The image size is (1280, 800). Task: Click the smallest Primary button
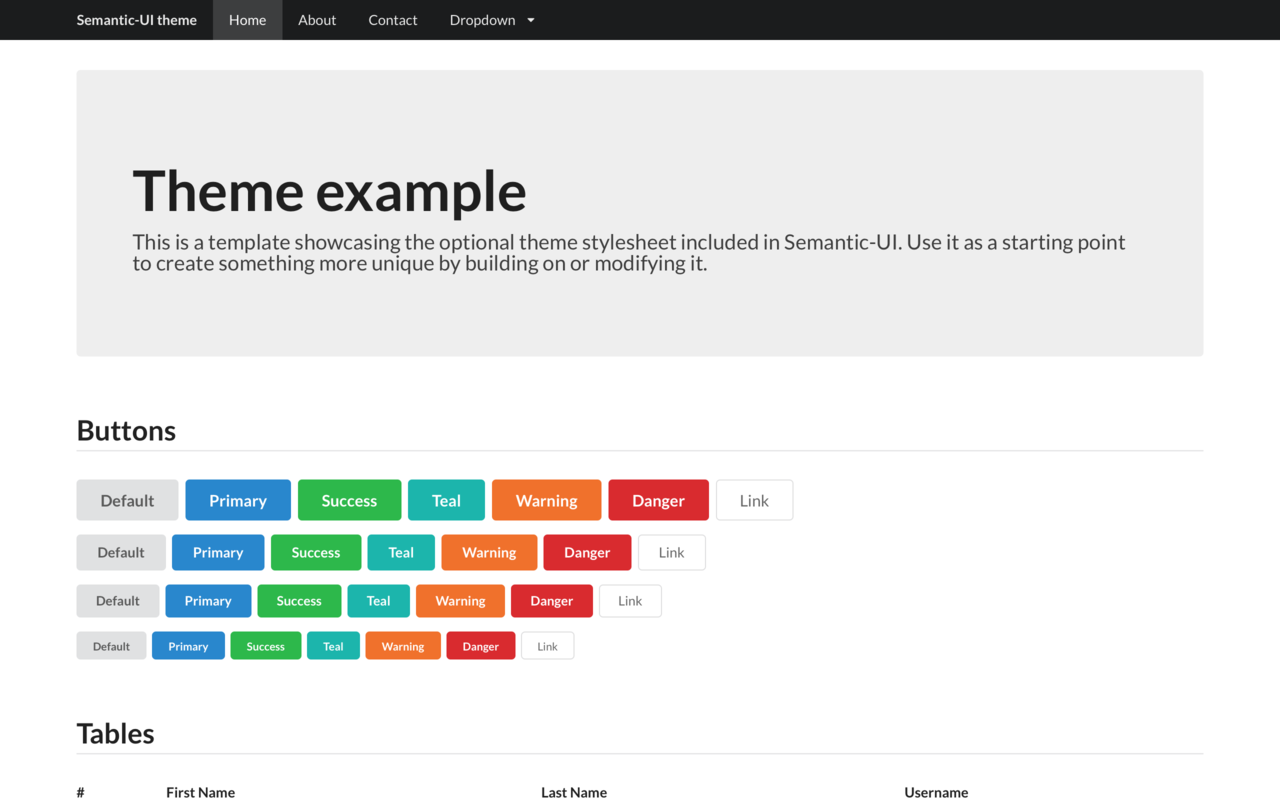pyautogui.click(x=188, y=646)
